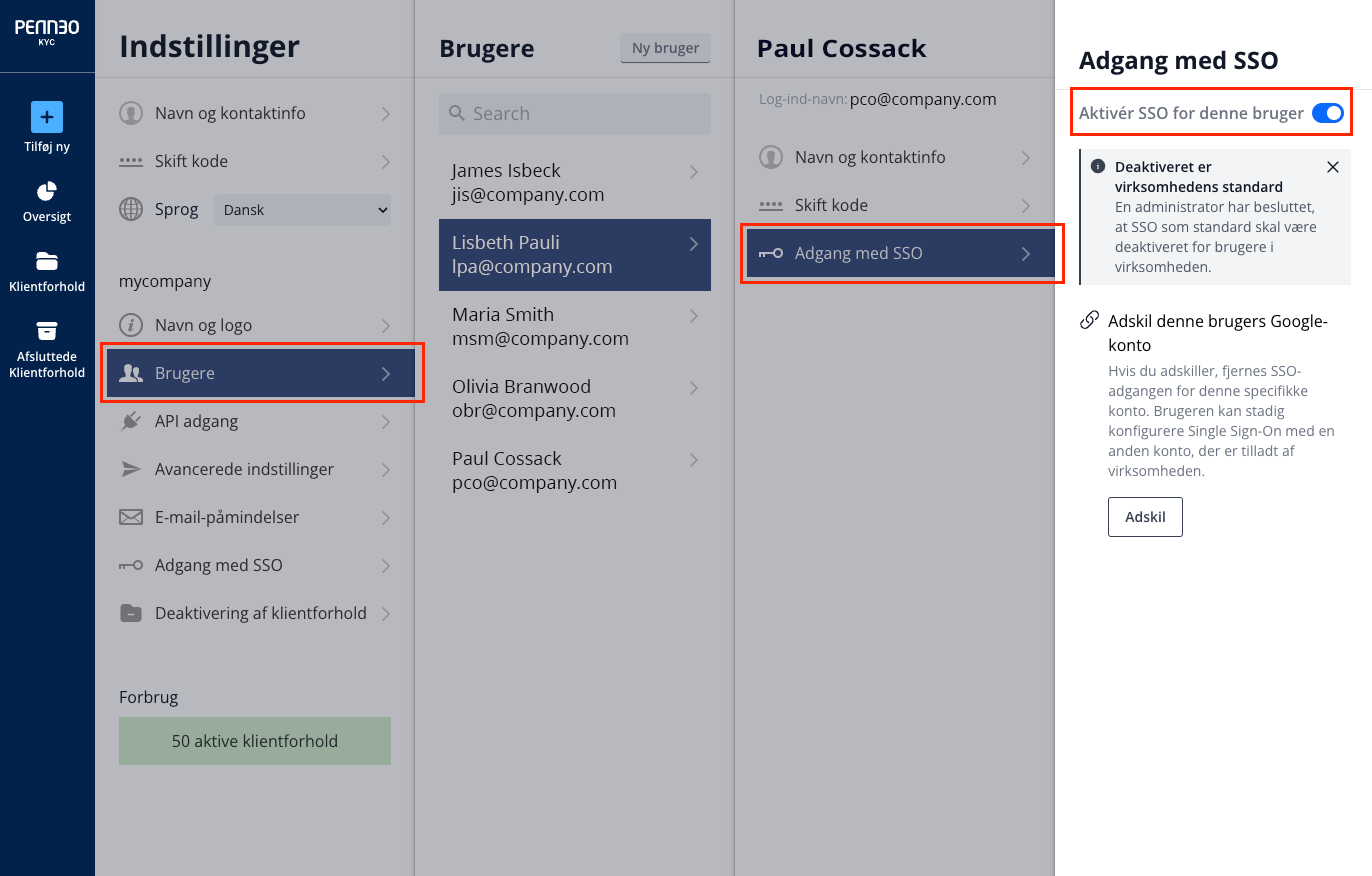Dismiss the Deaktiveret er standard notice
The height and width of the screenshot is (876, 1372).
[x=1332, y=167]
